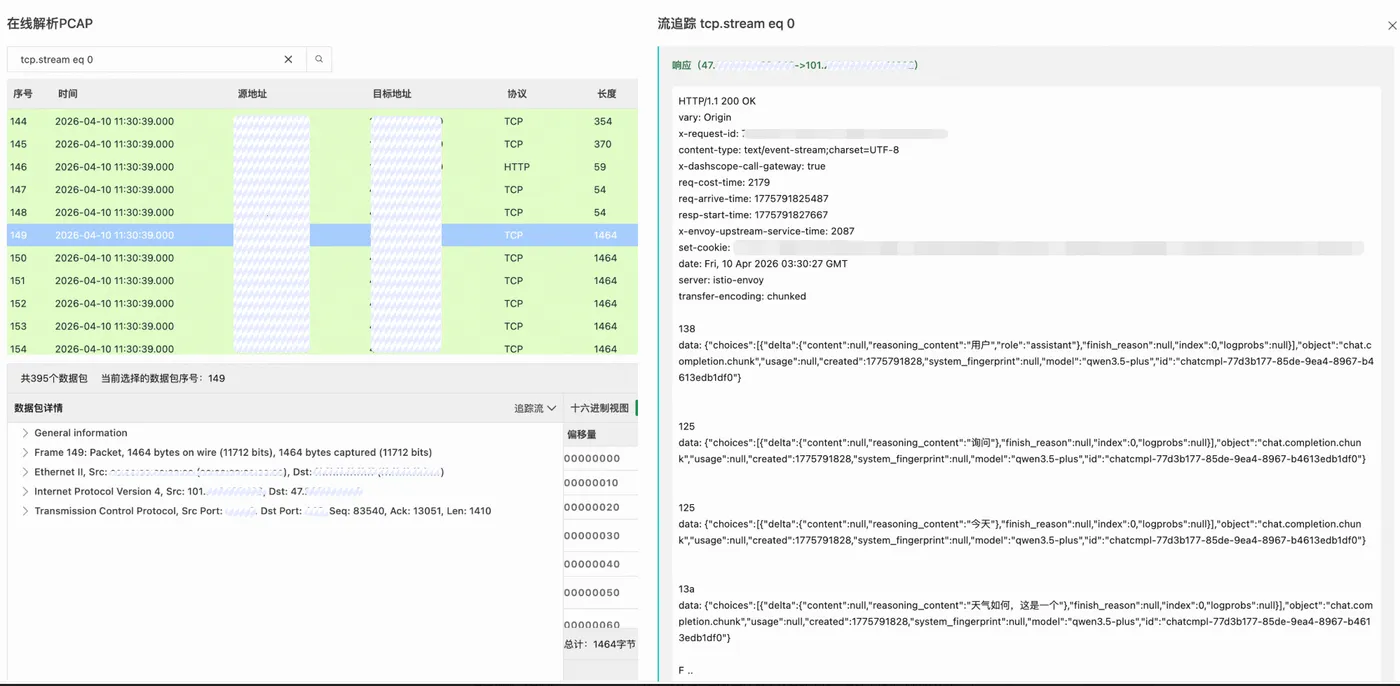
Task: Click hex offset row 00000000
Action: coord(600,459)
